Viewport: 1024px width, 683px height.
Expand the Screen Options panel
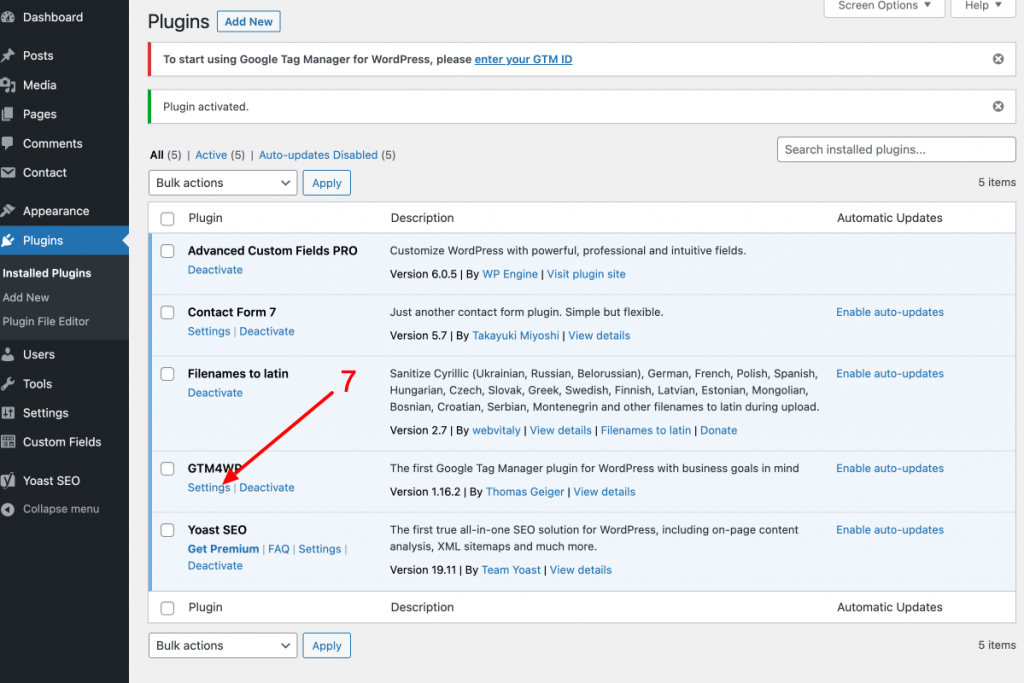point(884,6)
